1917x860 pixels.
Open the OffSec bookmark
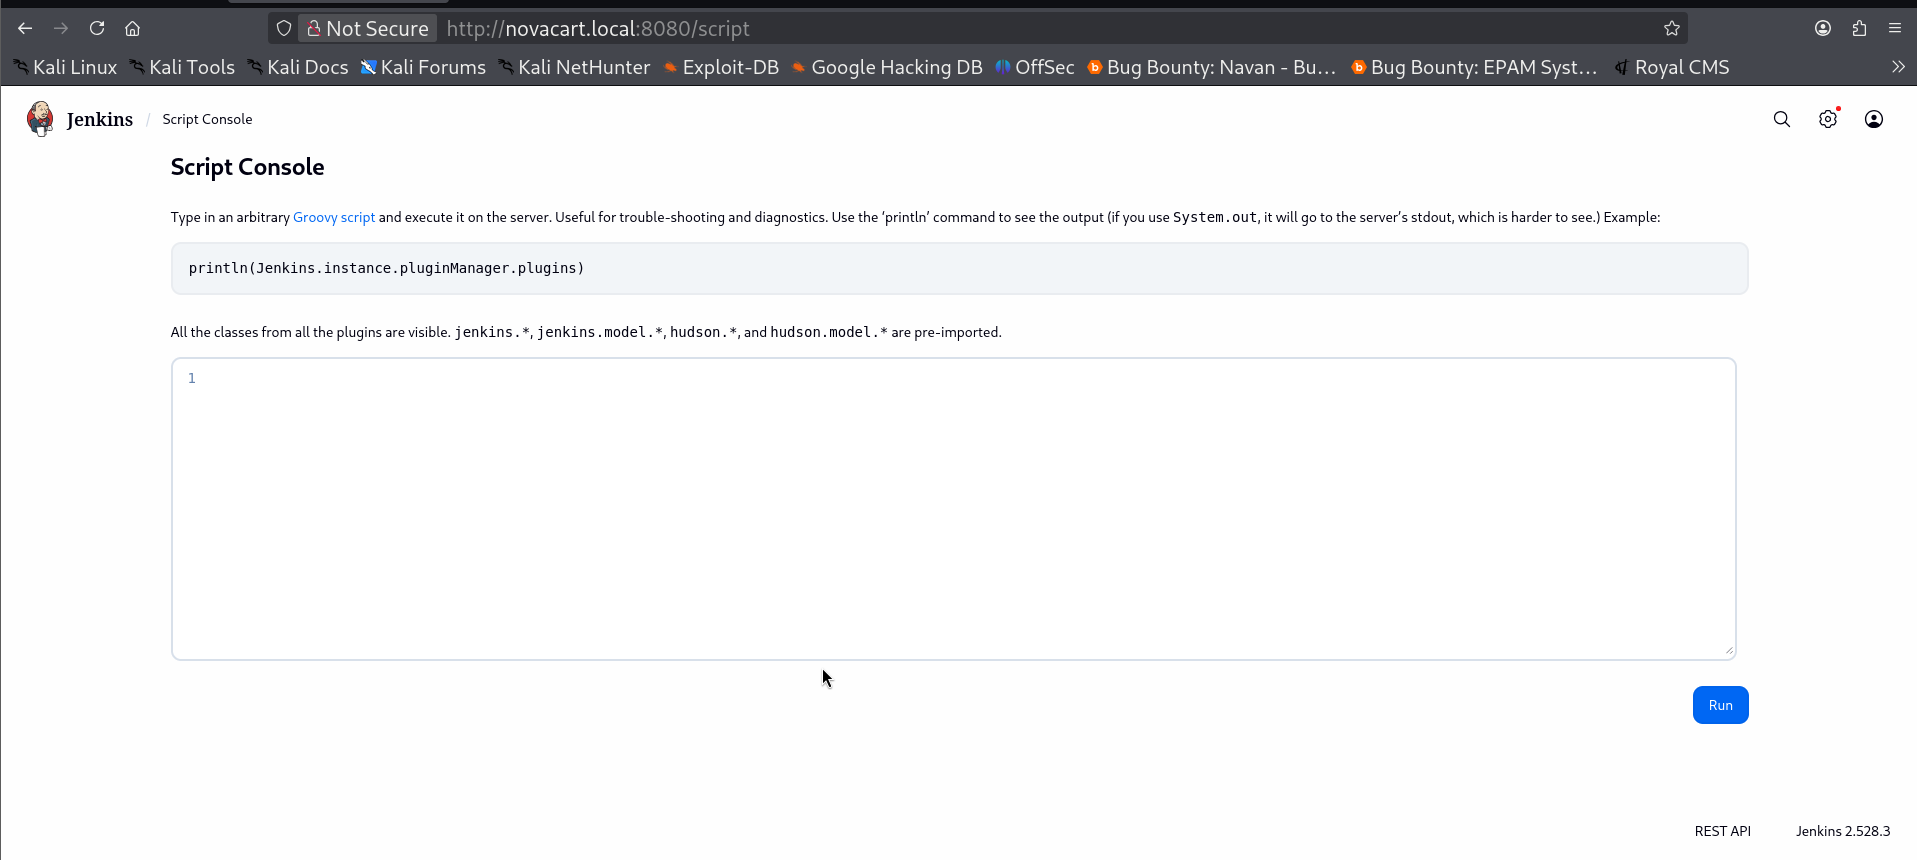(x=1035, y=67)
